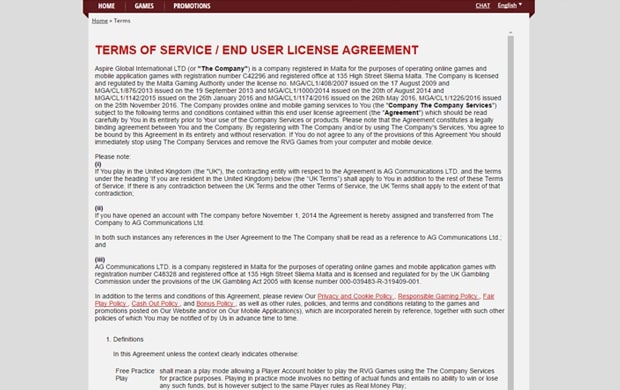Click the 'Please note:' text

point(113,157)
